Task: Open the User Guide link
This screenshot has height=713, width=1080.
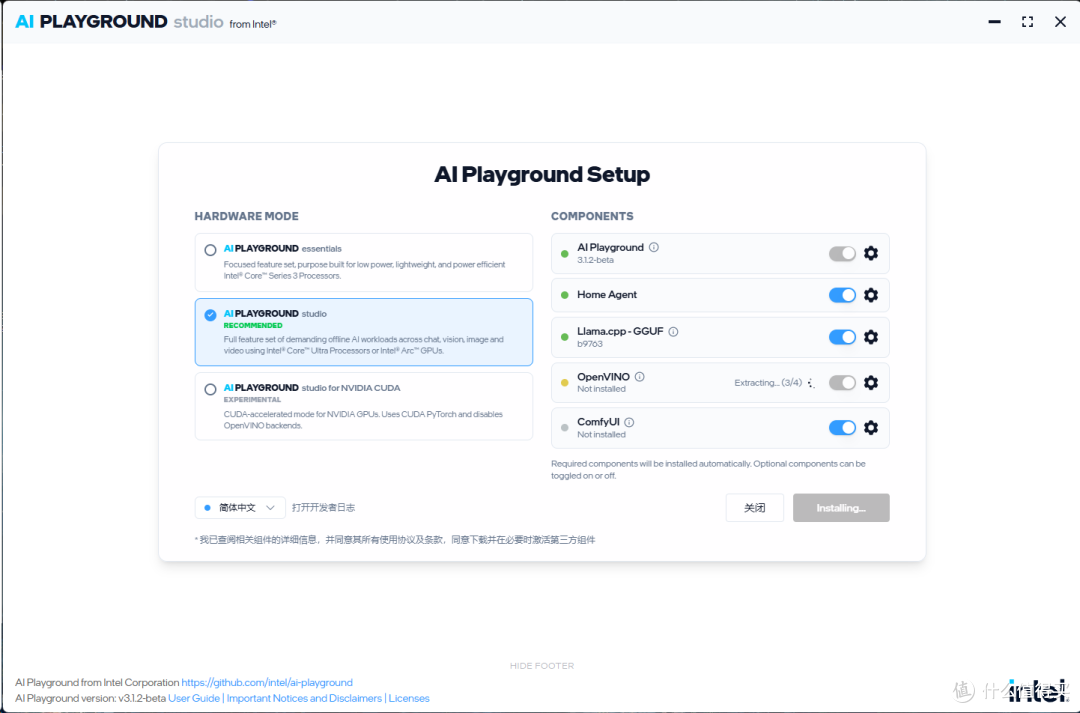Action: pyautogui.click(x=194, y=699)
